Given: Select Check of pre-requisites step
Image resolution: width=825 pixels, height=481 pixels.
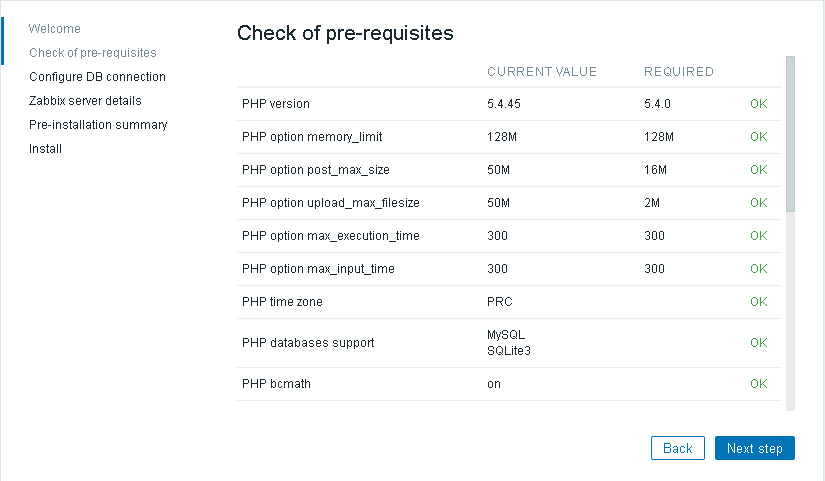Looking at the screenshot, I should pyautogui.click(x=93, y=53).
